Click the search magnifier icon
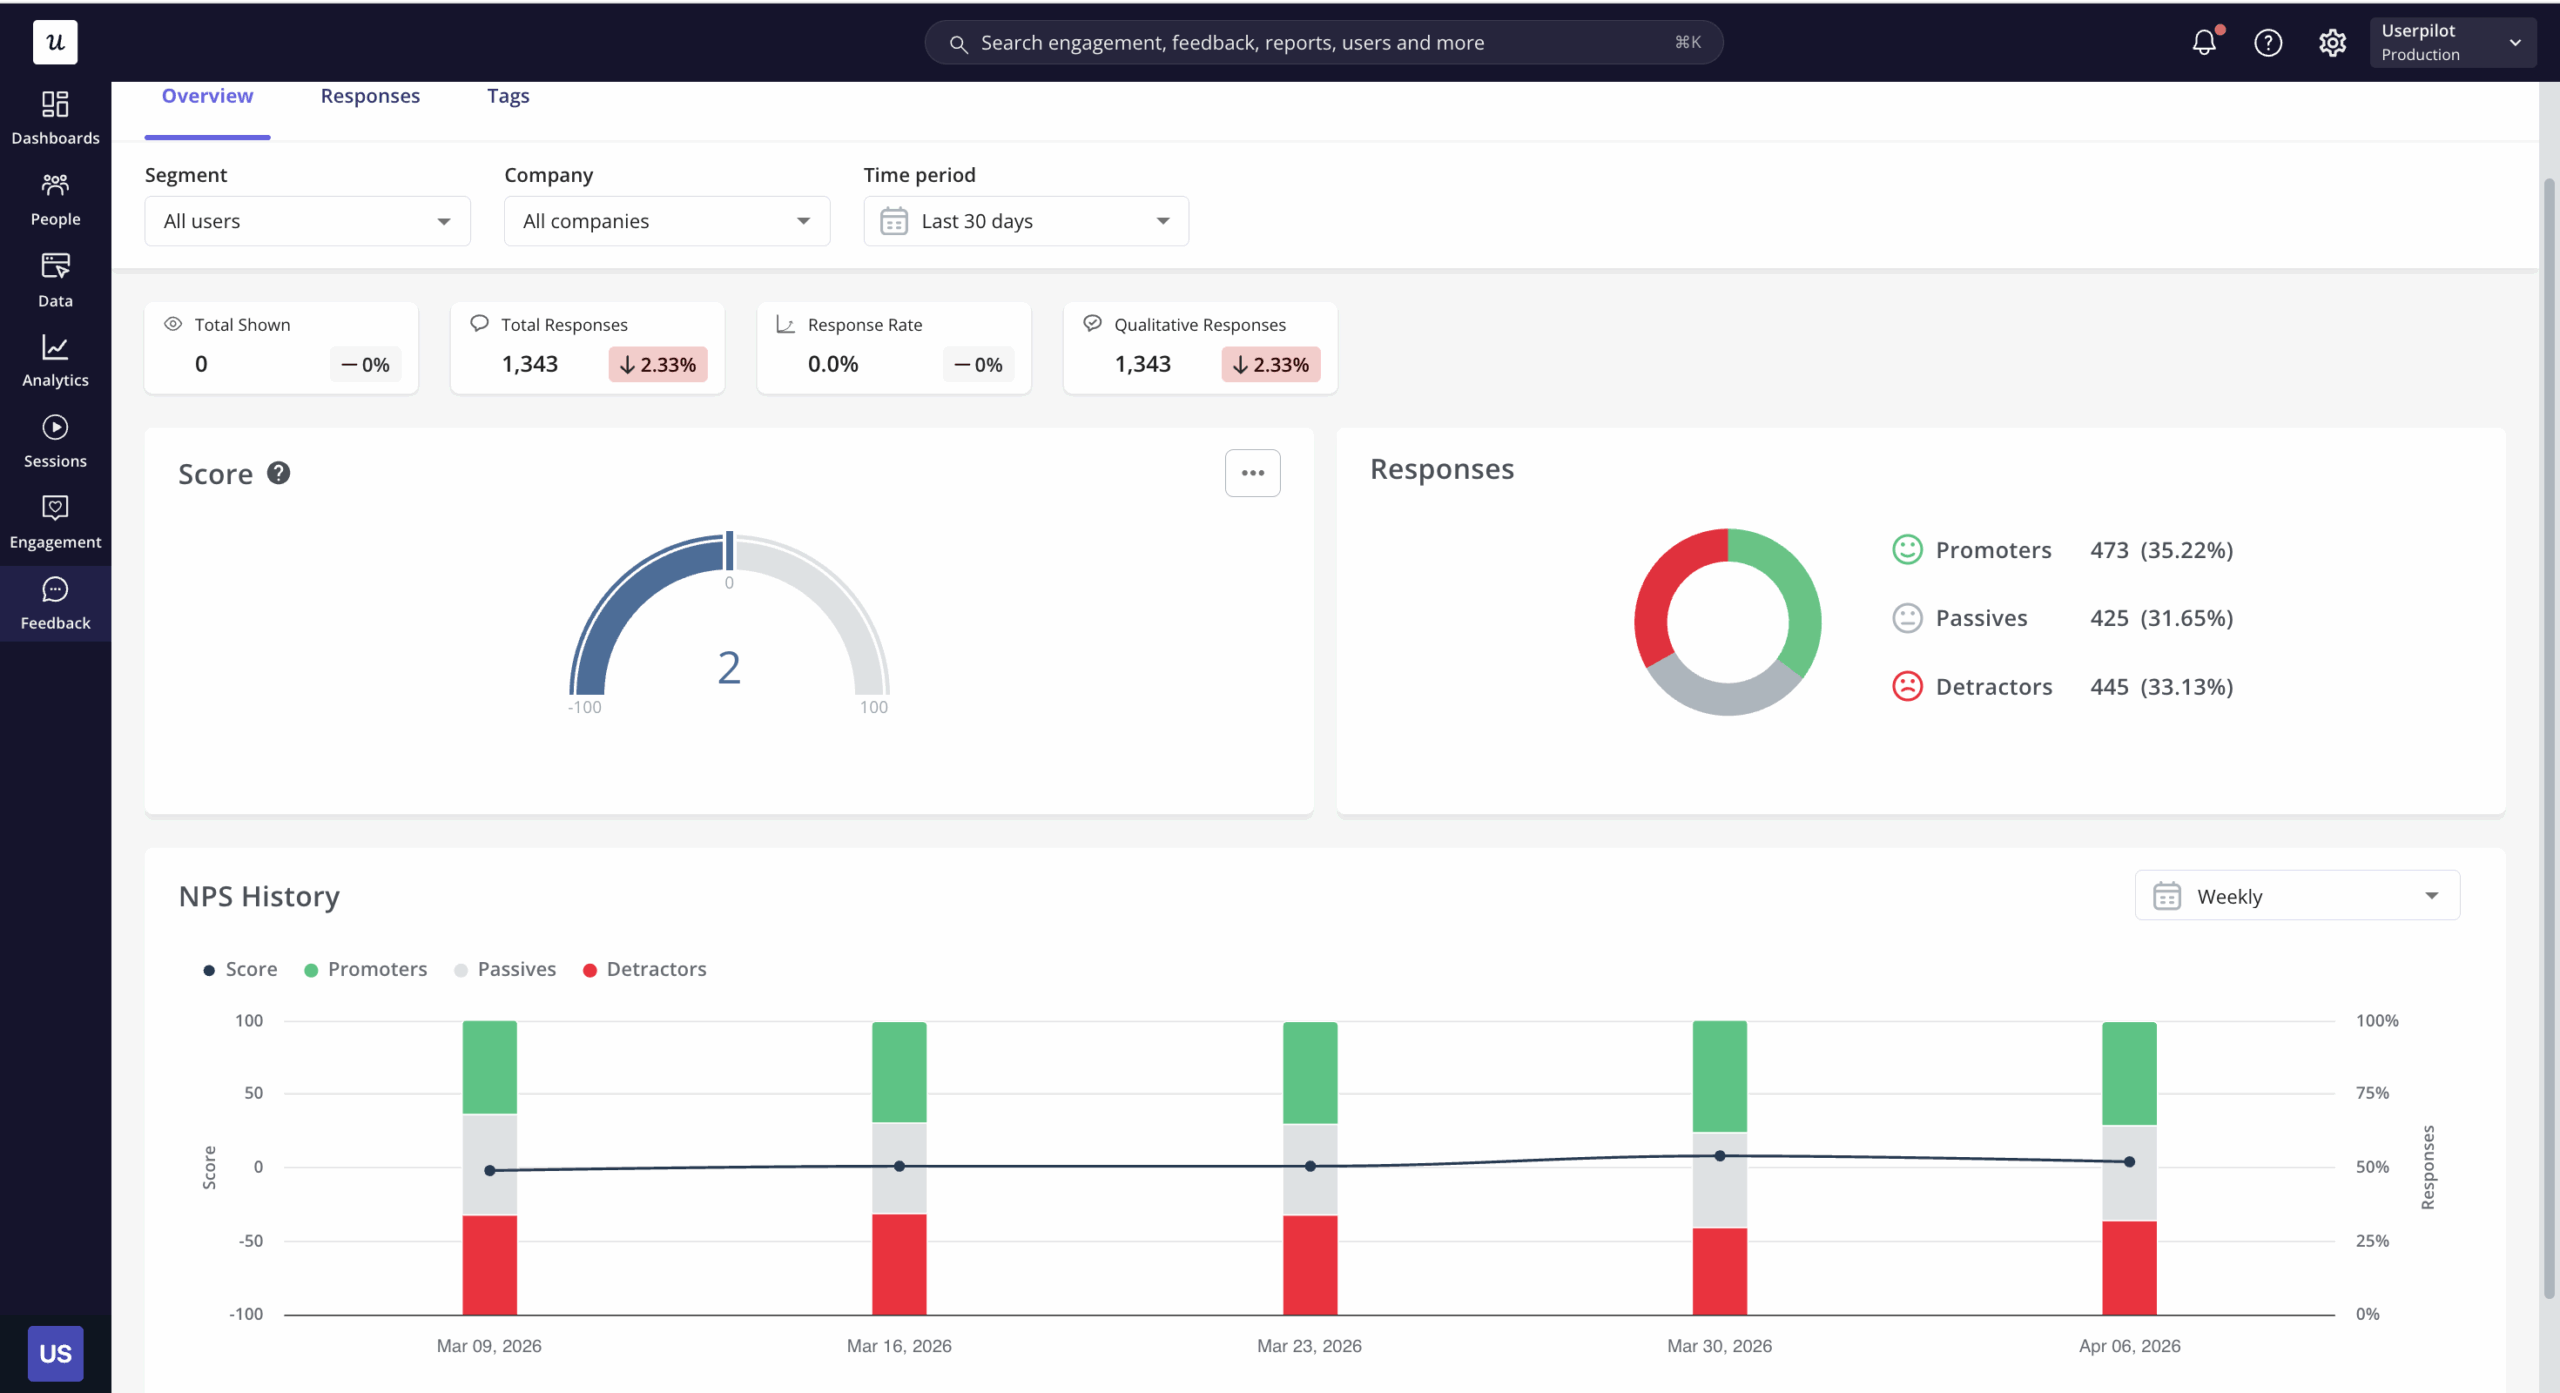This screenshot has height=1393, width=2560. (958, 44)
